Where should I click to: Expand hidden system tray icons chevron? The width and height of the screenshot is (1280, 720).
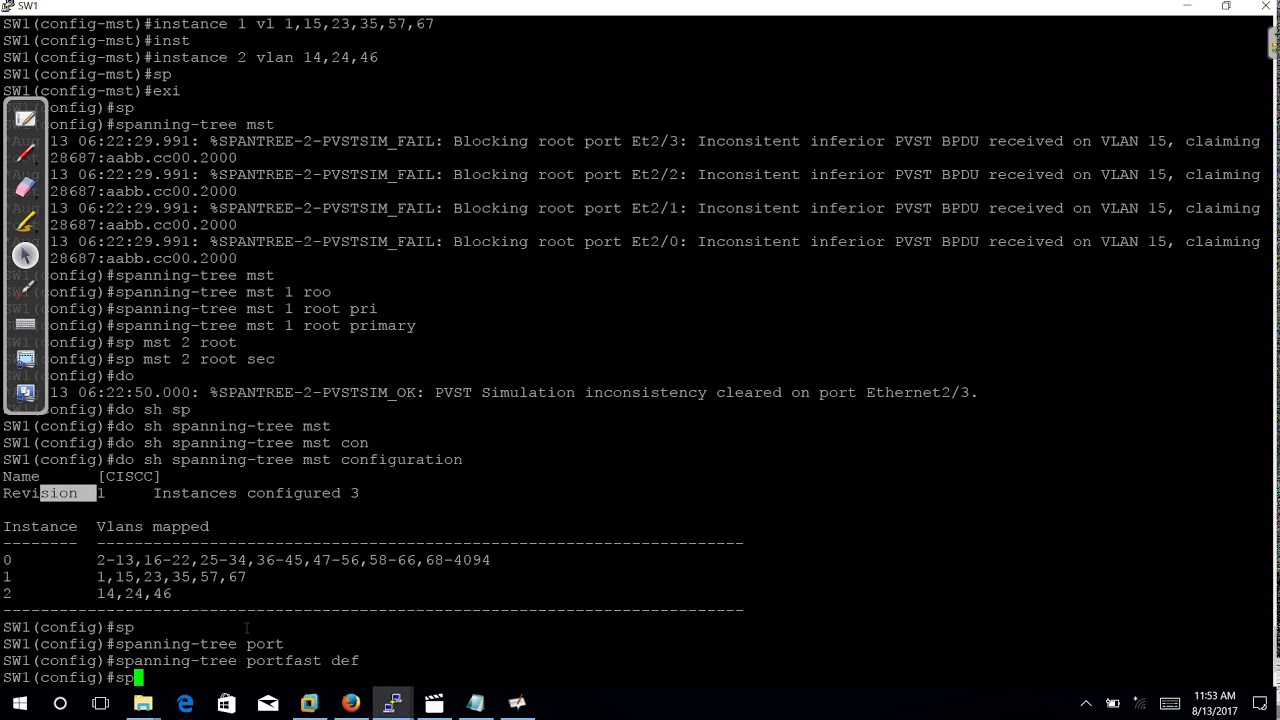(1086, 704)
